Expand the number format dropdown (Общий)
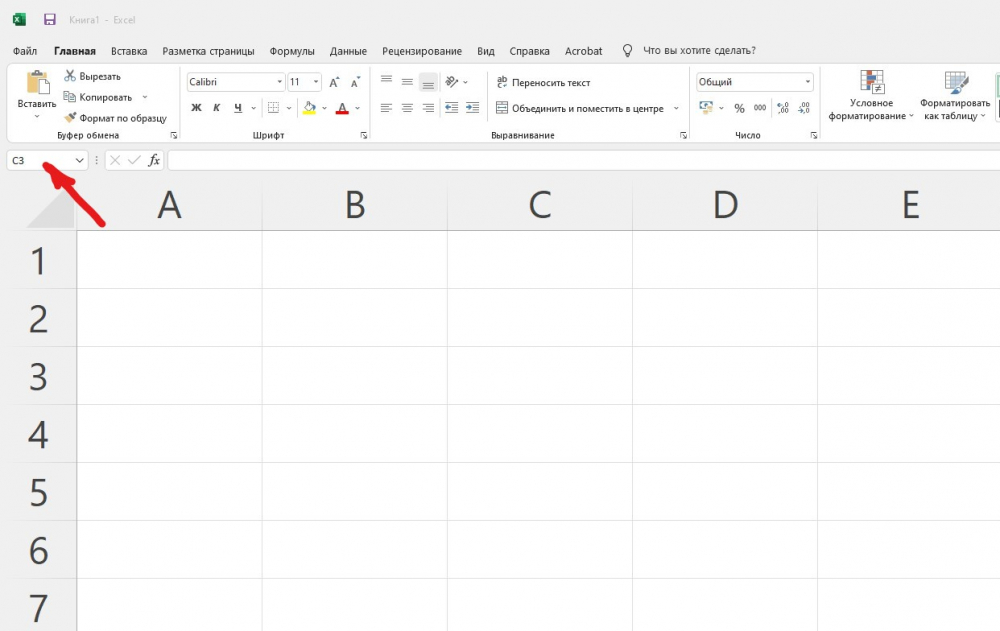 pyautogui.click(x=807, y=82)
